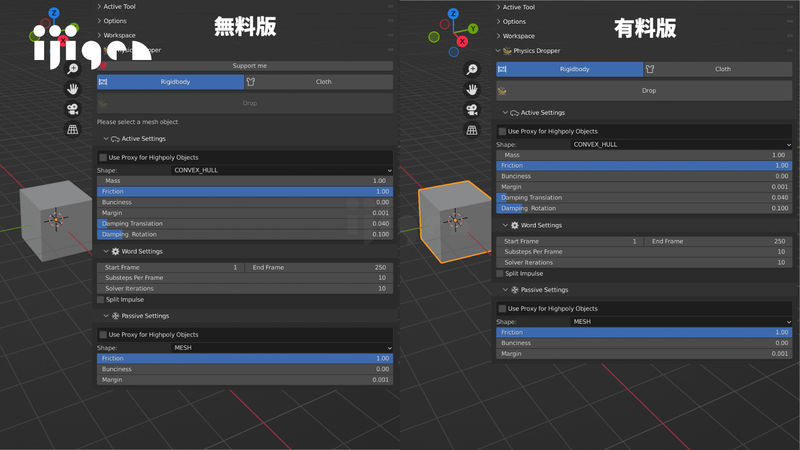This screenshot has width=800, height=450.
Task: Collapse Physics Dropper panel on right
Action: tap(528, 51)
